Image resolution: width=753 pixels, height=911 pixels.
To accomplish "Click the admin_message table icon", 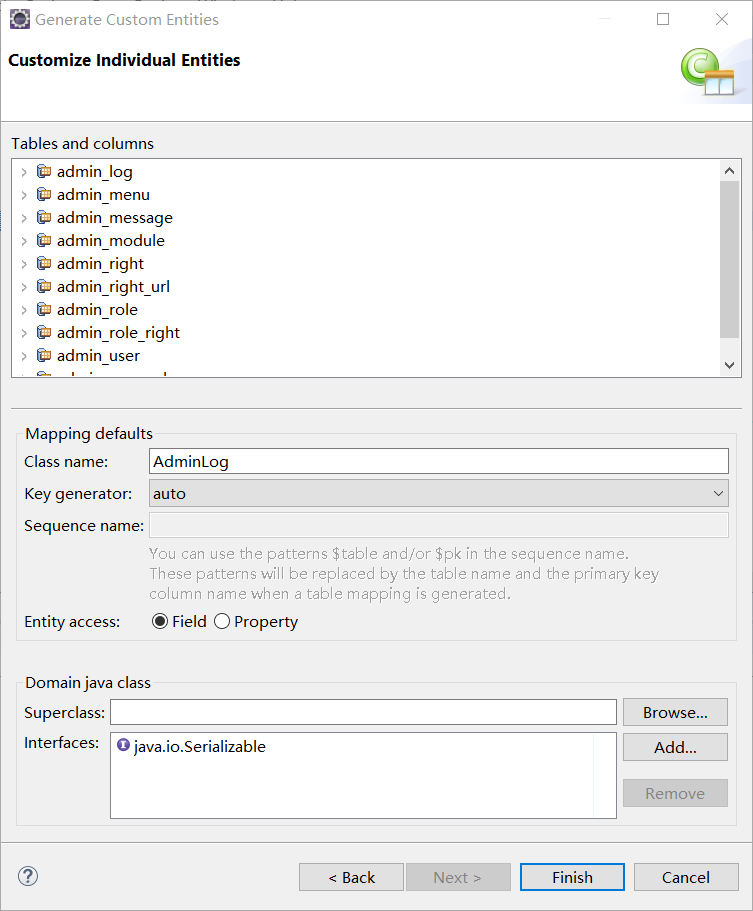I will (x=44, y=218).
